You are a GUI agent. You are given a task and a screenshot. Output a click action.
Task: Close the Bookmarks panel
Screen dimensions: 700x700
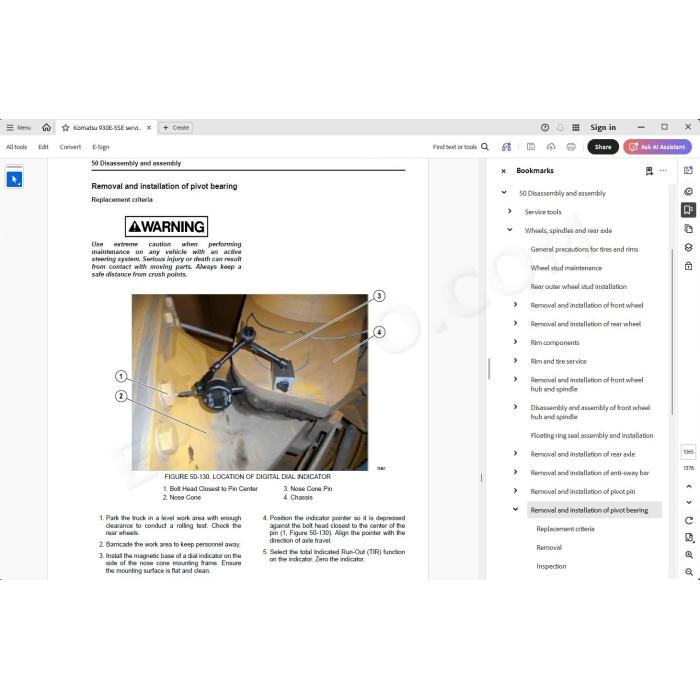click(504, 171)
